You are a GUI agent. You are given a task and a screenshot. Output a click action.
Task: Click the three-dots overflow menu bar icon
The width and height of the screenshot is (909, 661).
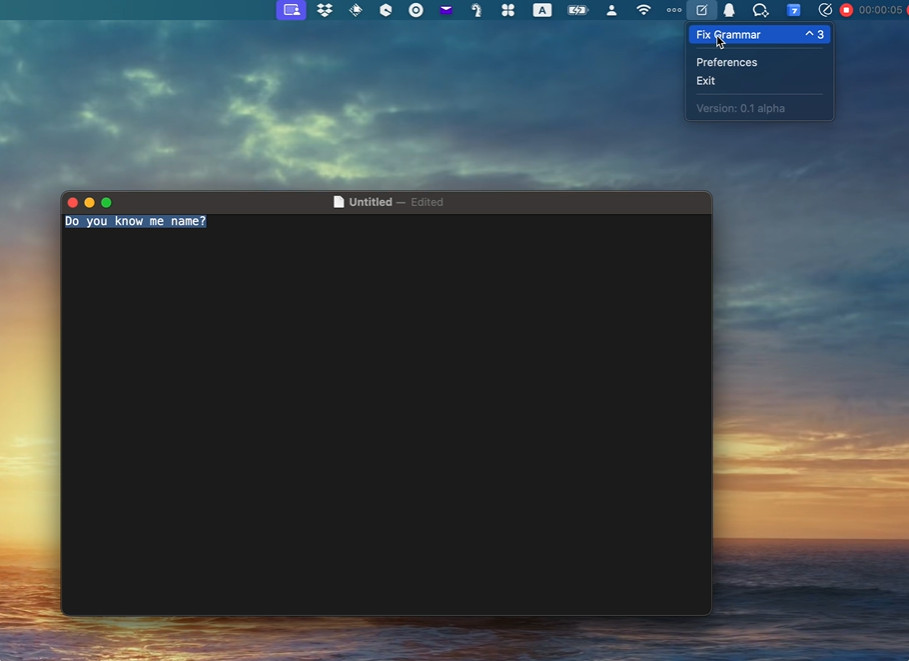tap(674, 10)
